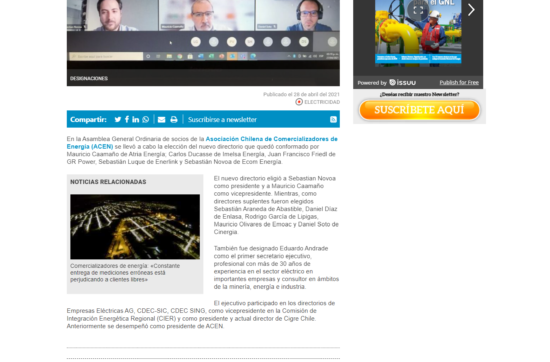
Task: Share the article on Facebook
Action: [127, 120]
